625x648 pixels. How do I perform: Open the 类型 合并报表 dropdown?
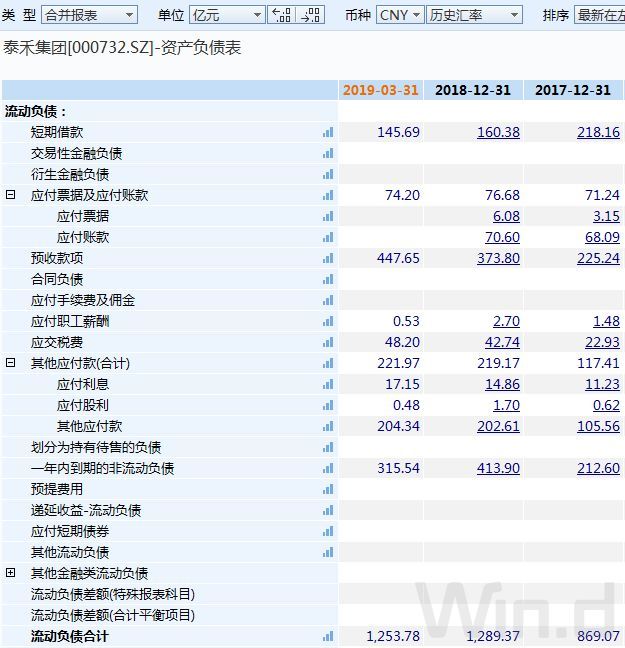coord(89,15)
